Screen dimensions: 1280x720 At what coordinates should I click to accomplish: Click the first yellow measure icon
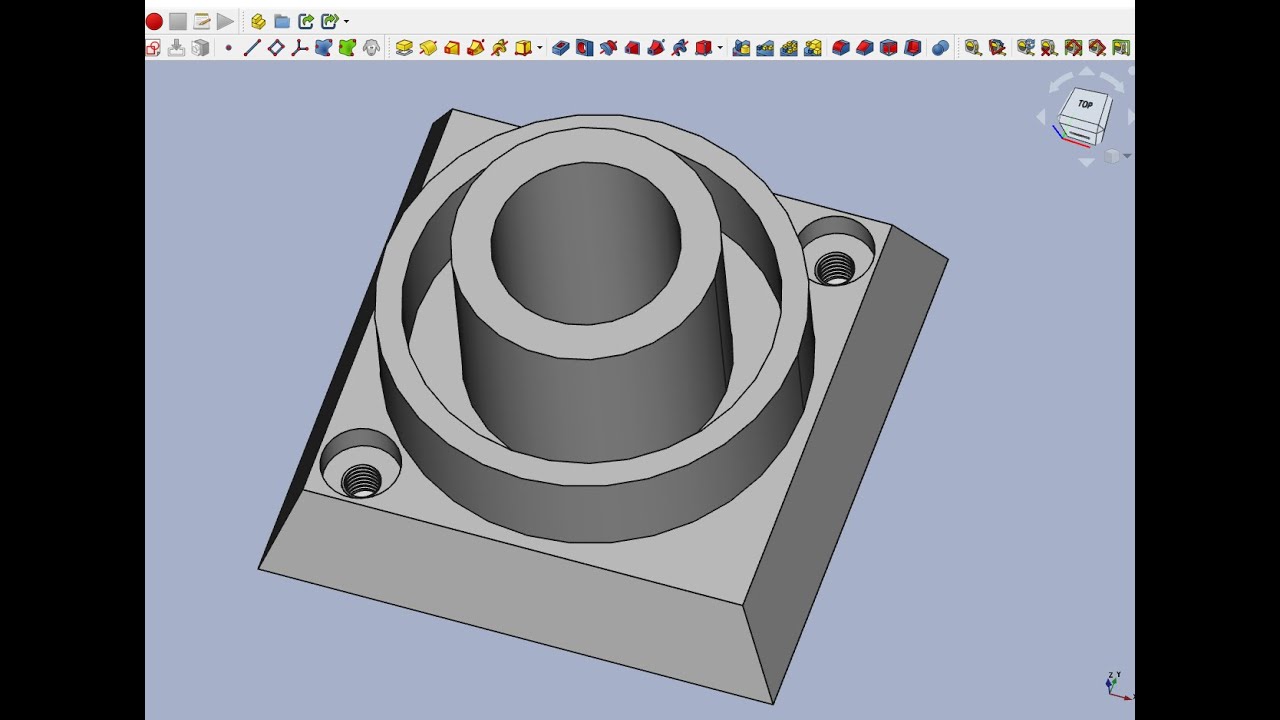[973, 47]
